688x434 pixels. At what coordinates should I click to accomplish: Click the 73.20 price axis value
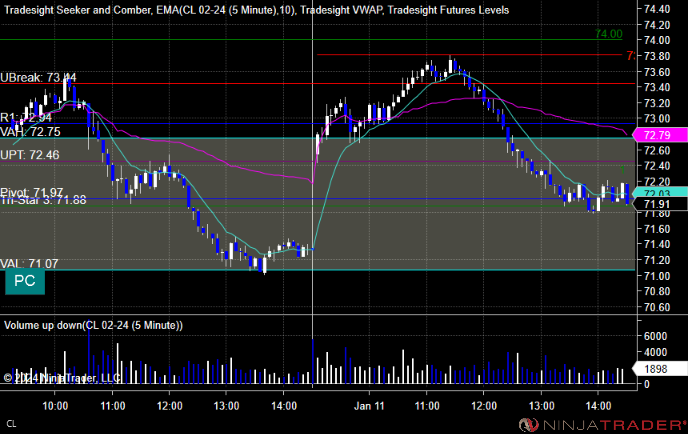657,103
